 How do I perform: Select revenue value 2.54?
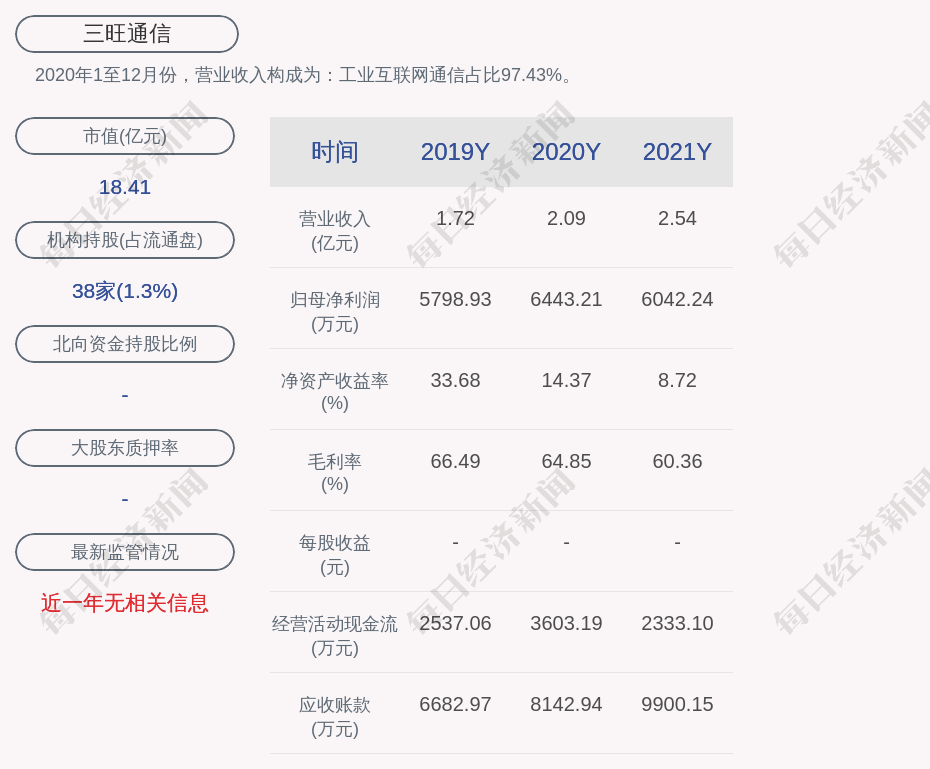coord(677,218)
